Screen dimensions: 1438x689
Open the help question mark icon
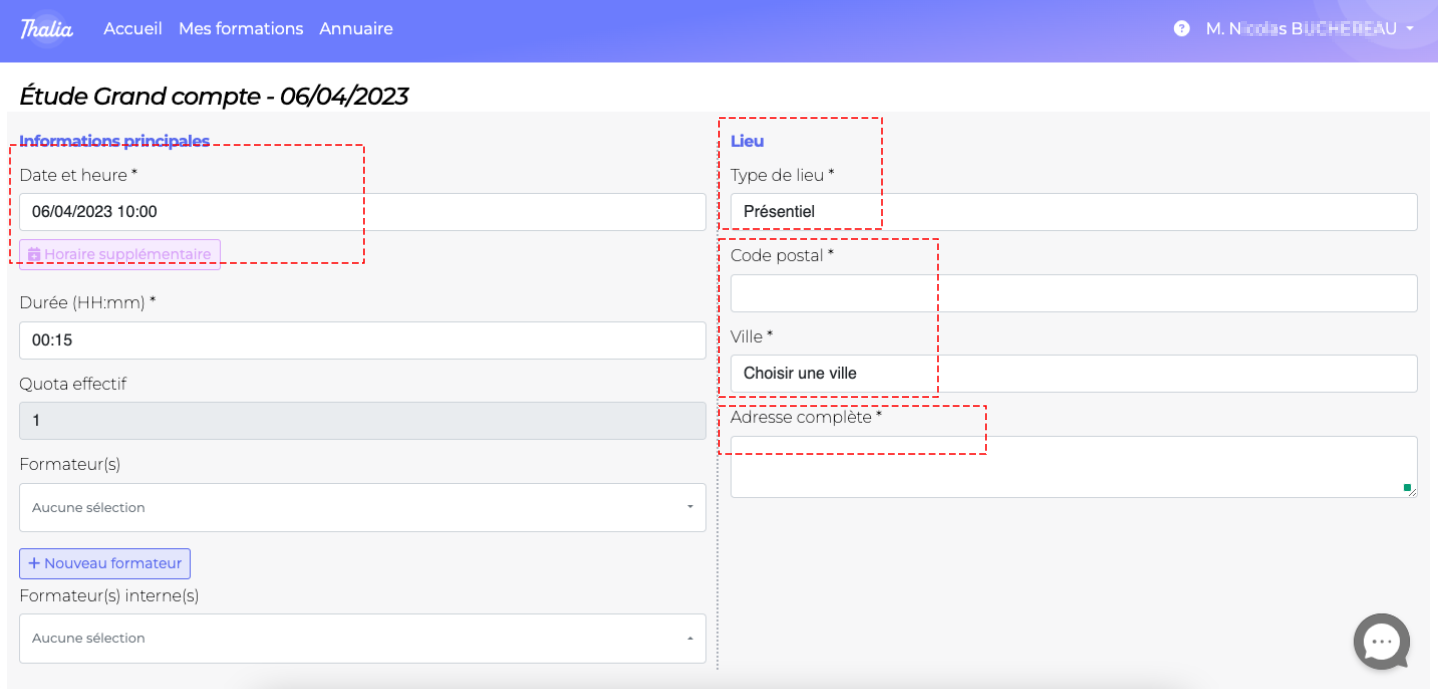click(1181, 29)
